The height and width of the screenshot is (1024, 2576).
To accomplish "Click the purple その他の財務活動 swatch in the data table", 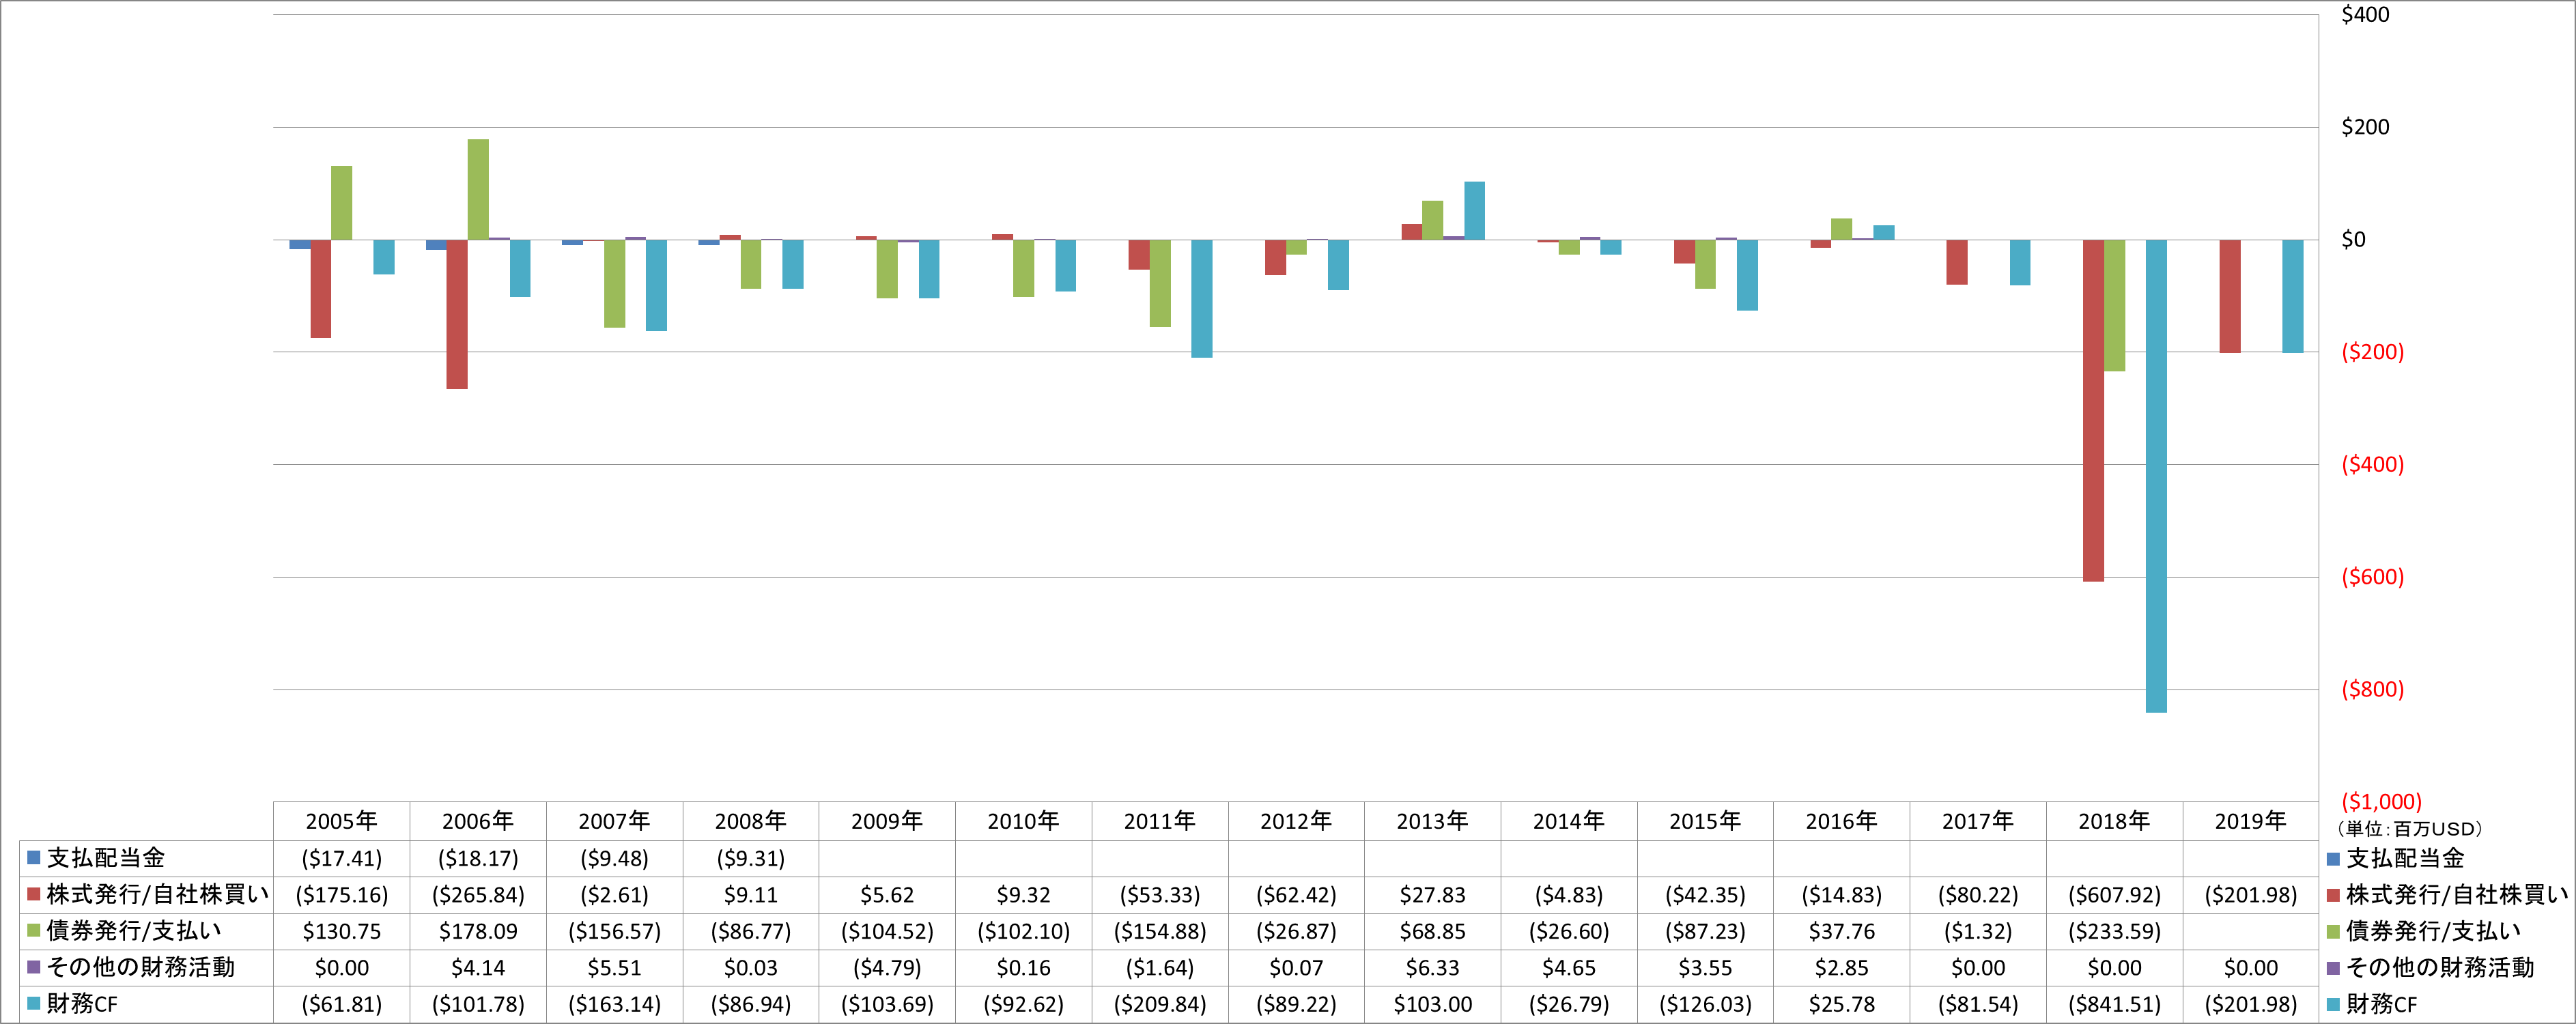I will point(33,968).
